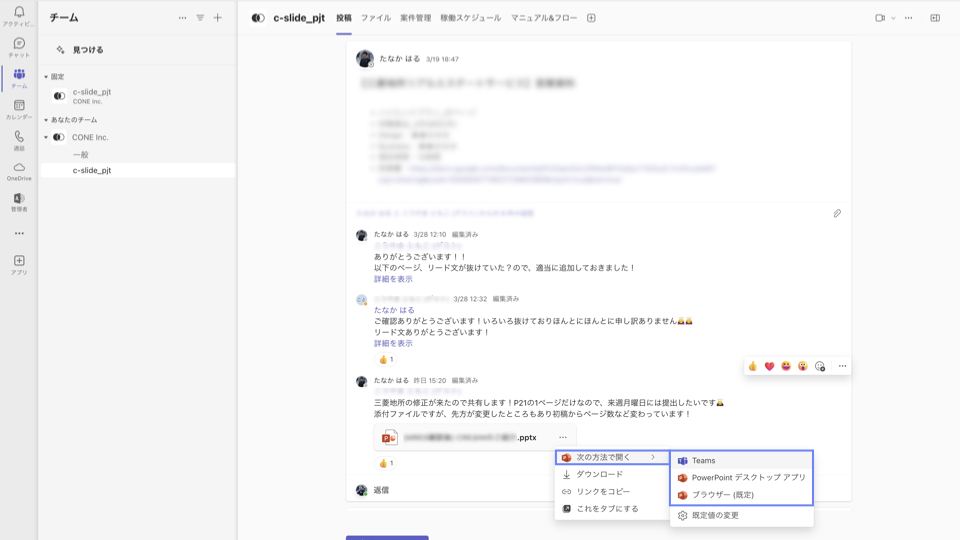Select ダウンロード from context menu
This screenshot has width=960, height=540.
(599, 475)
